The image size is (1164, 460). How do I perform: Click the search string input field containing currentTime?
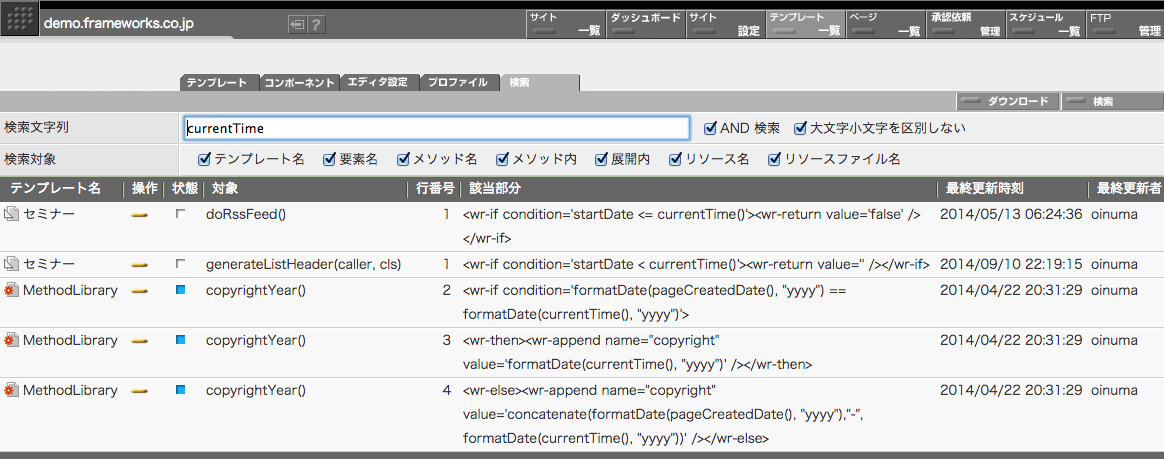[x=436, y=128]
